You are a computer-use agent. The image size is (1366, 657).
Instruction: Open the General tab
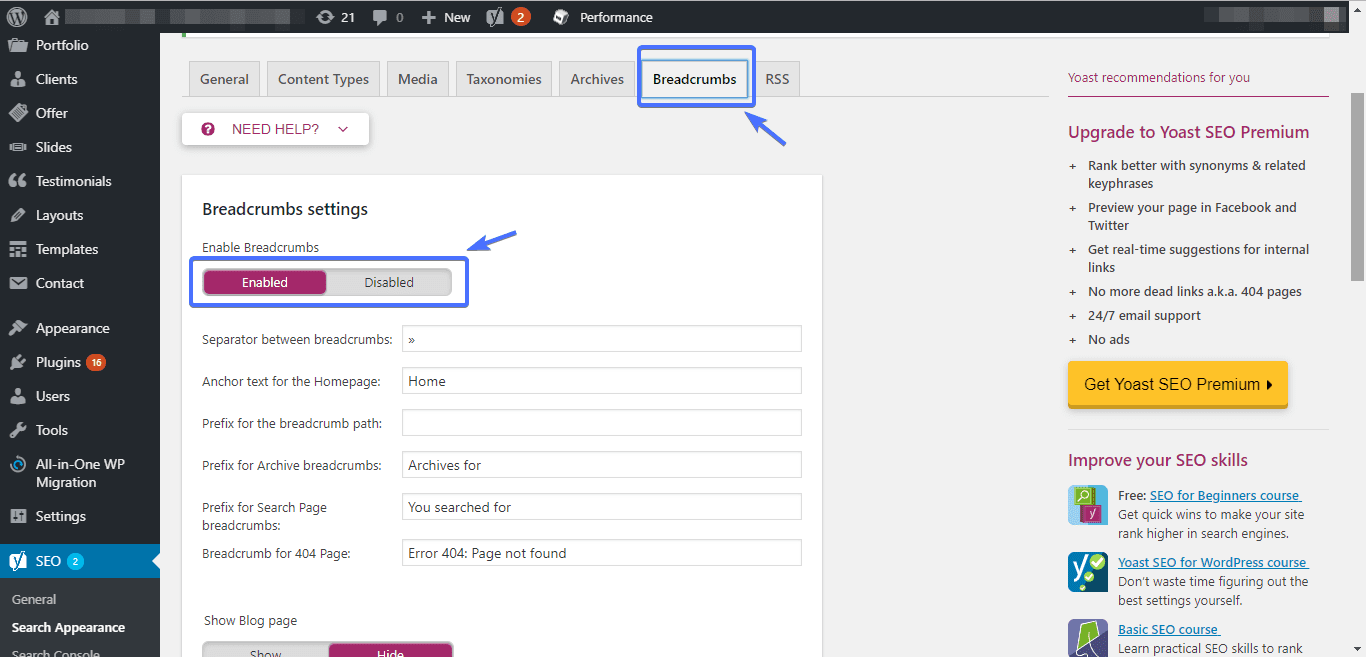coord(224,79)
